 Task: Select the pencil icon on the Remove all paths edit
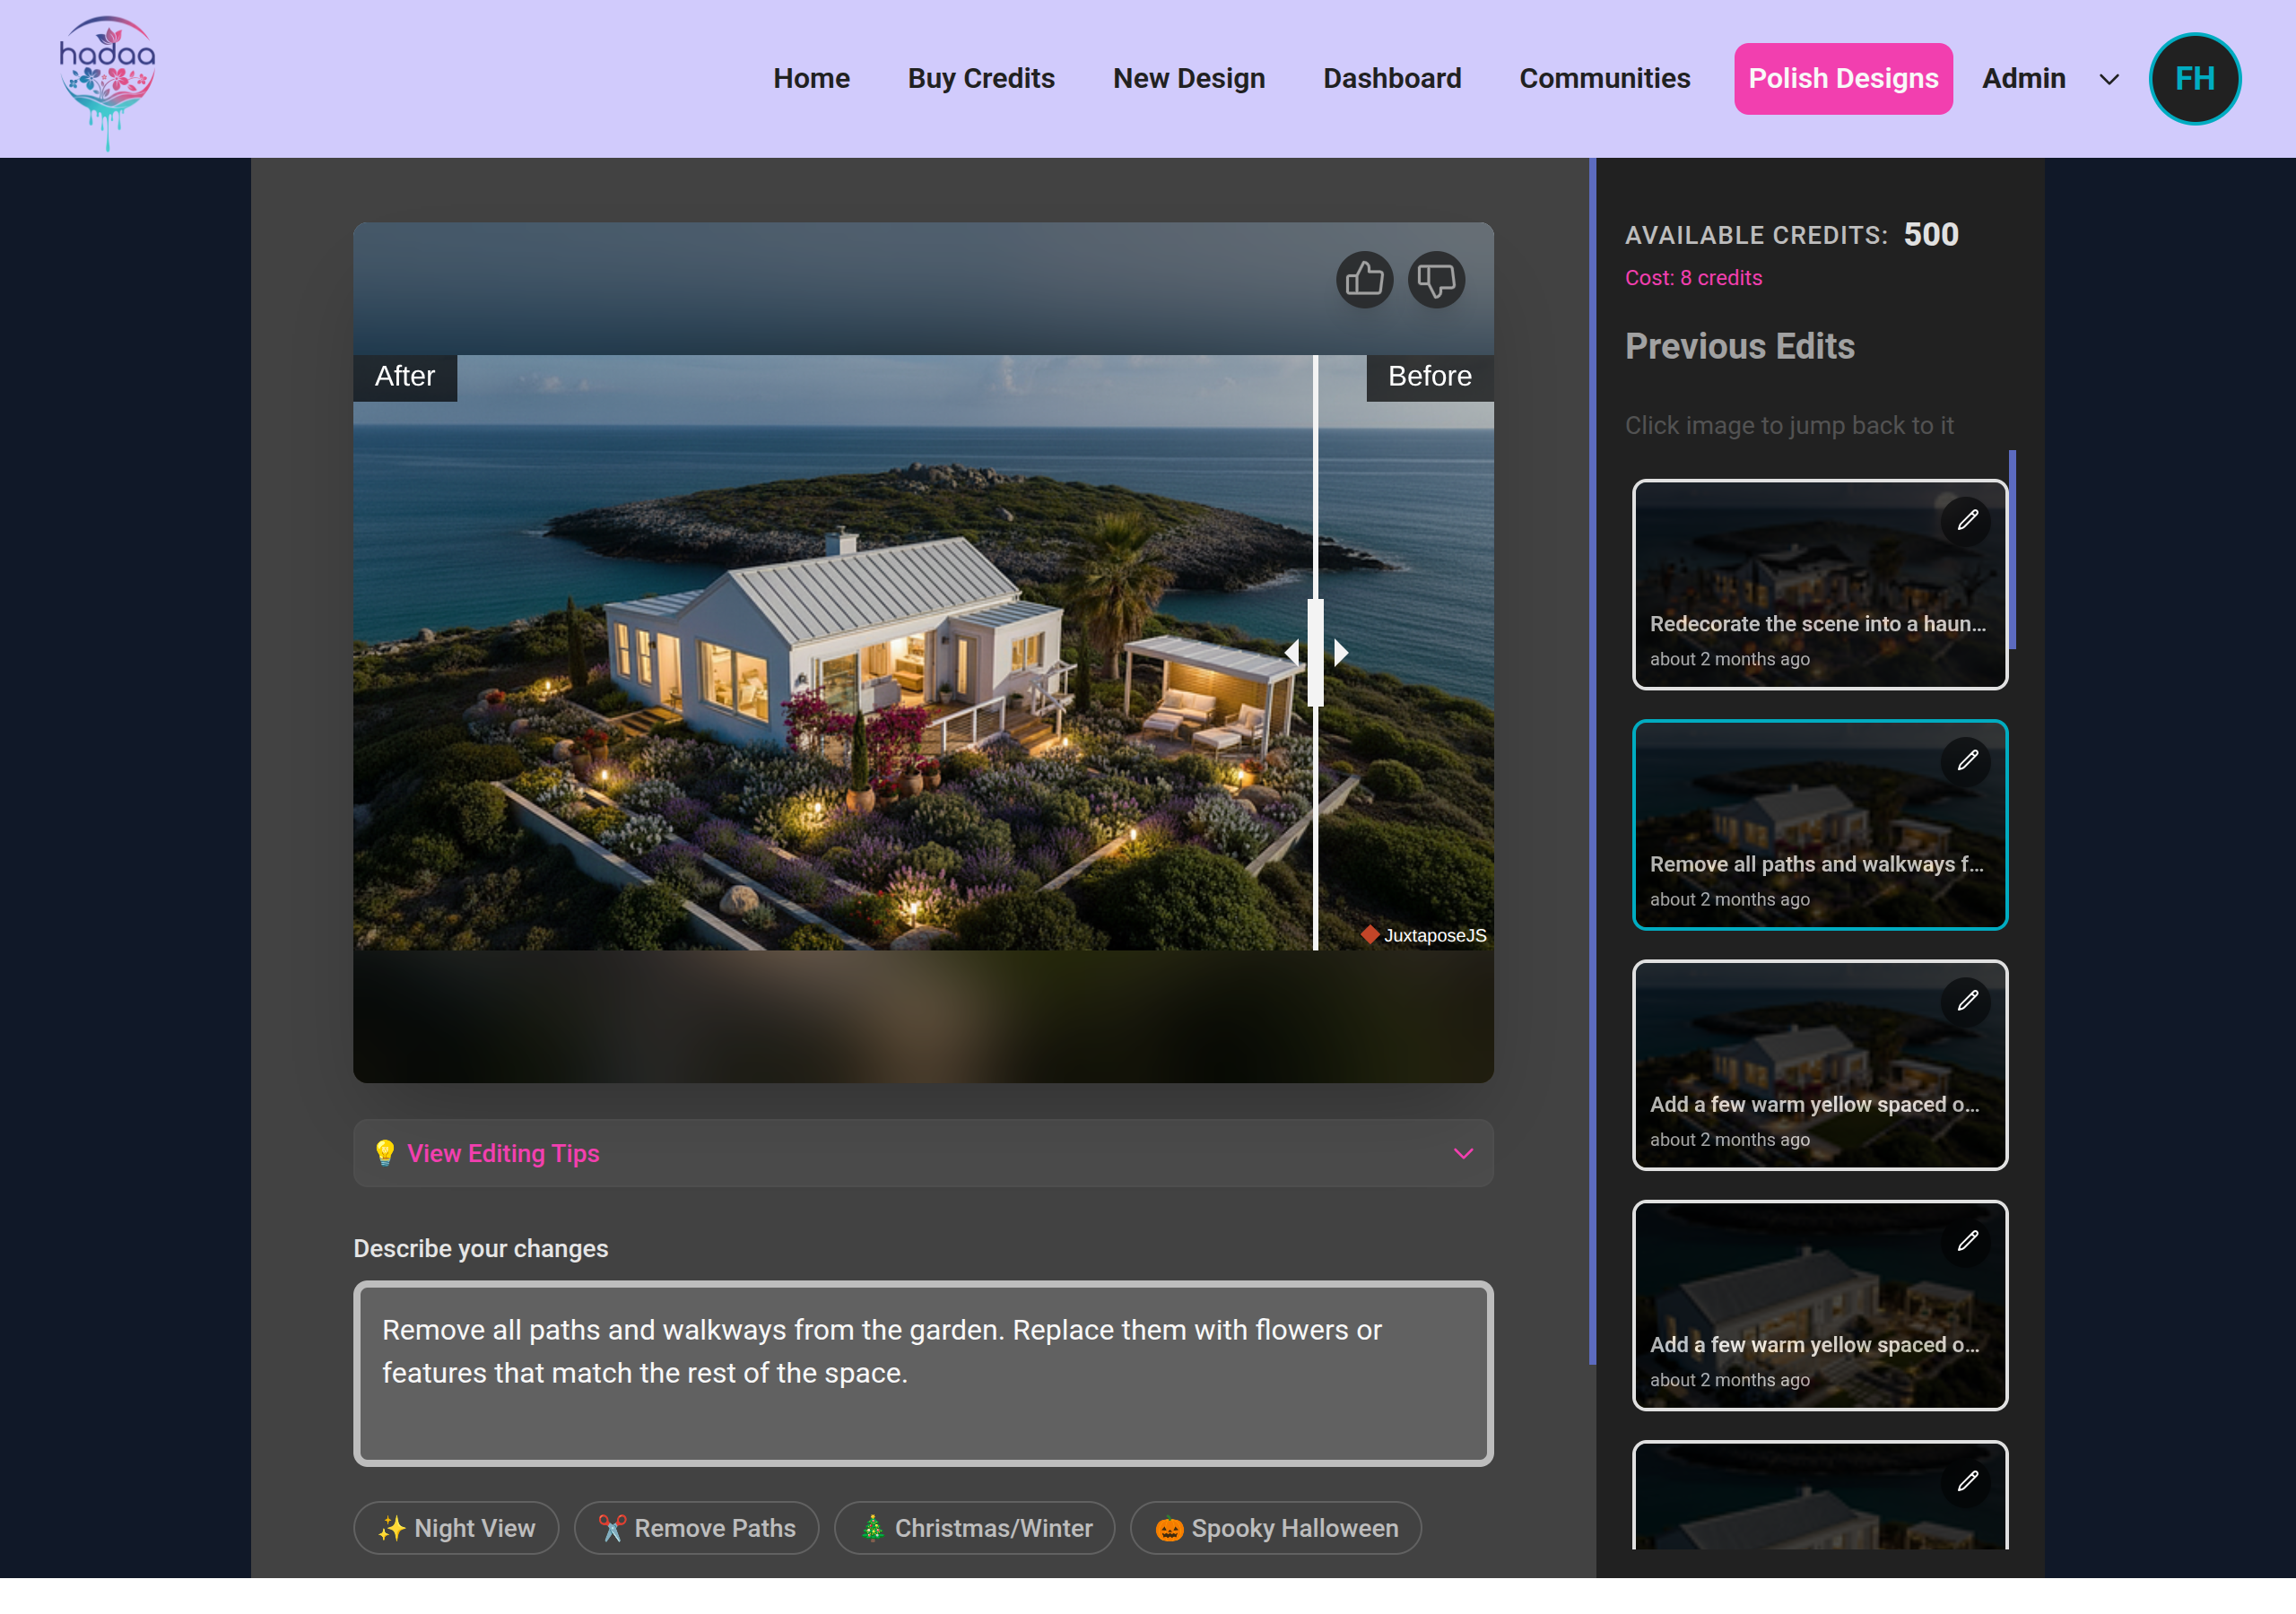tap(1966, 761)
